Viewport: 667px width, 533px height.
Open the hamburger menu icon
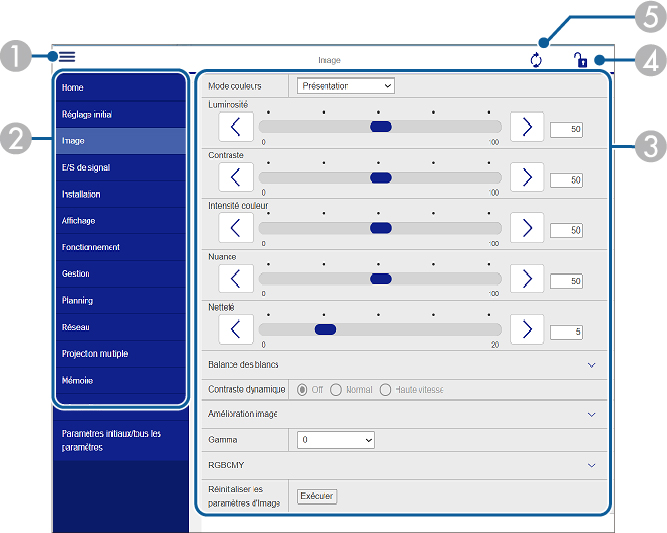coord(67,57)
